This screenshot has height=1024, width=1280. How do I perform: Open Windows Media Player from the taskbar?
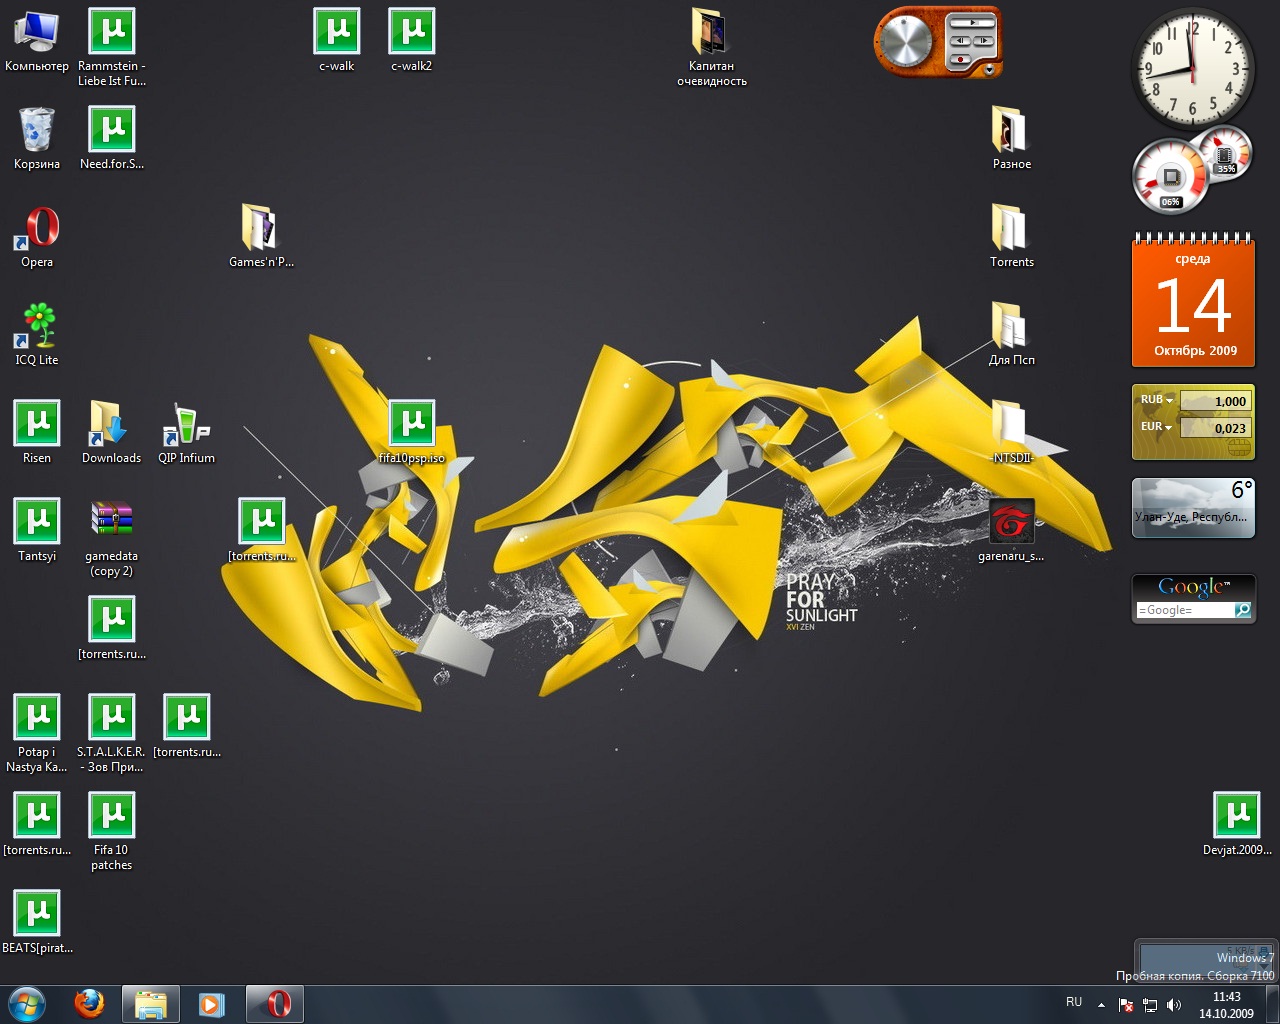click(x=212, y=1003)
